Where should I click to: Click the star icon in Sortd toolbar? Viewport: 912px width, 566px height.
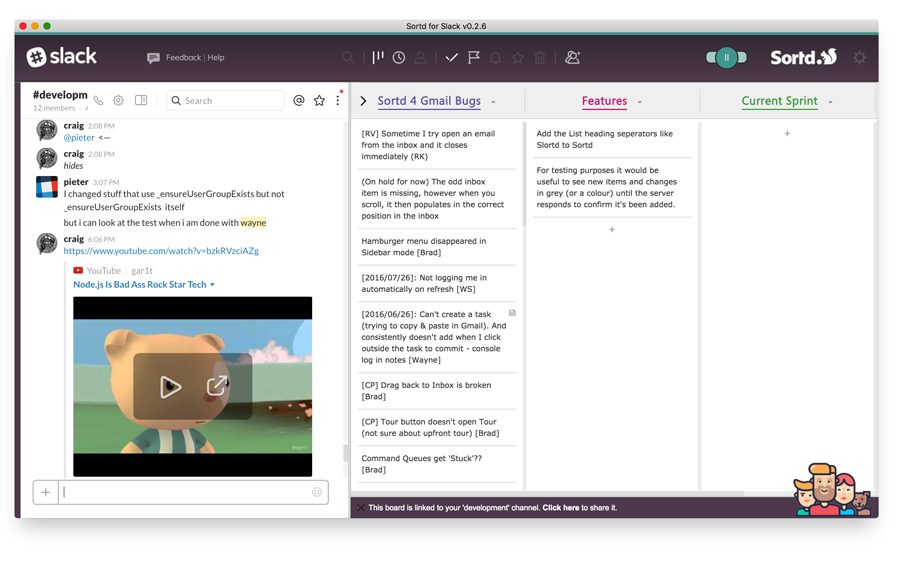coord(517,58)
